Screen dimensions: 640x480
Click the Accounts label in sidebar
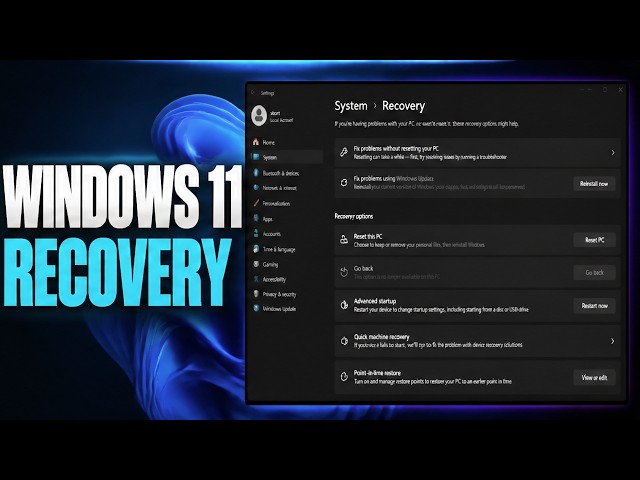tap(271, 234)
